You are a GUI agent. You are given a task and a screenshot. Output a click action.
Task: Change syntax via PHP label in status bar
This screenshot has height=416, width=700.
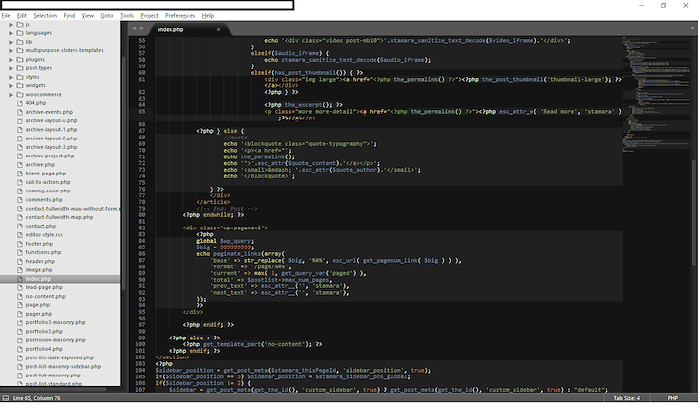673,398
